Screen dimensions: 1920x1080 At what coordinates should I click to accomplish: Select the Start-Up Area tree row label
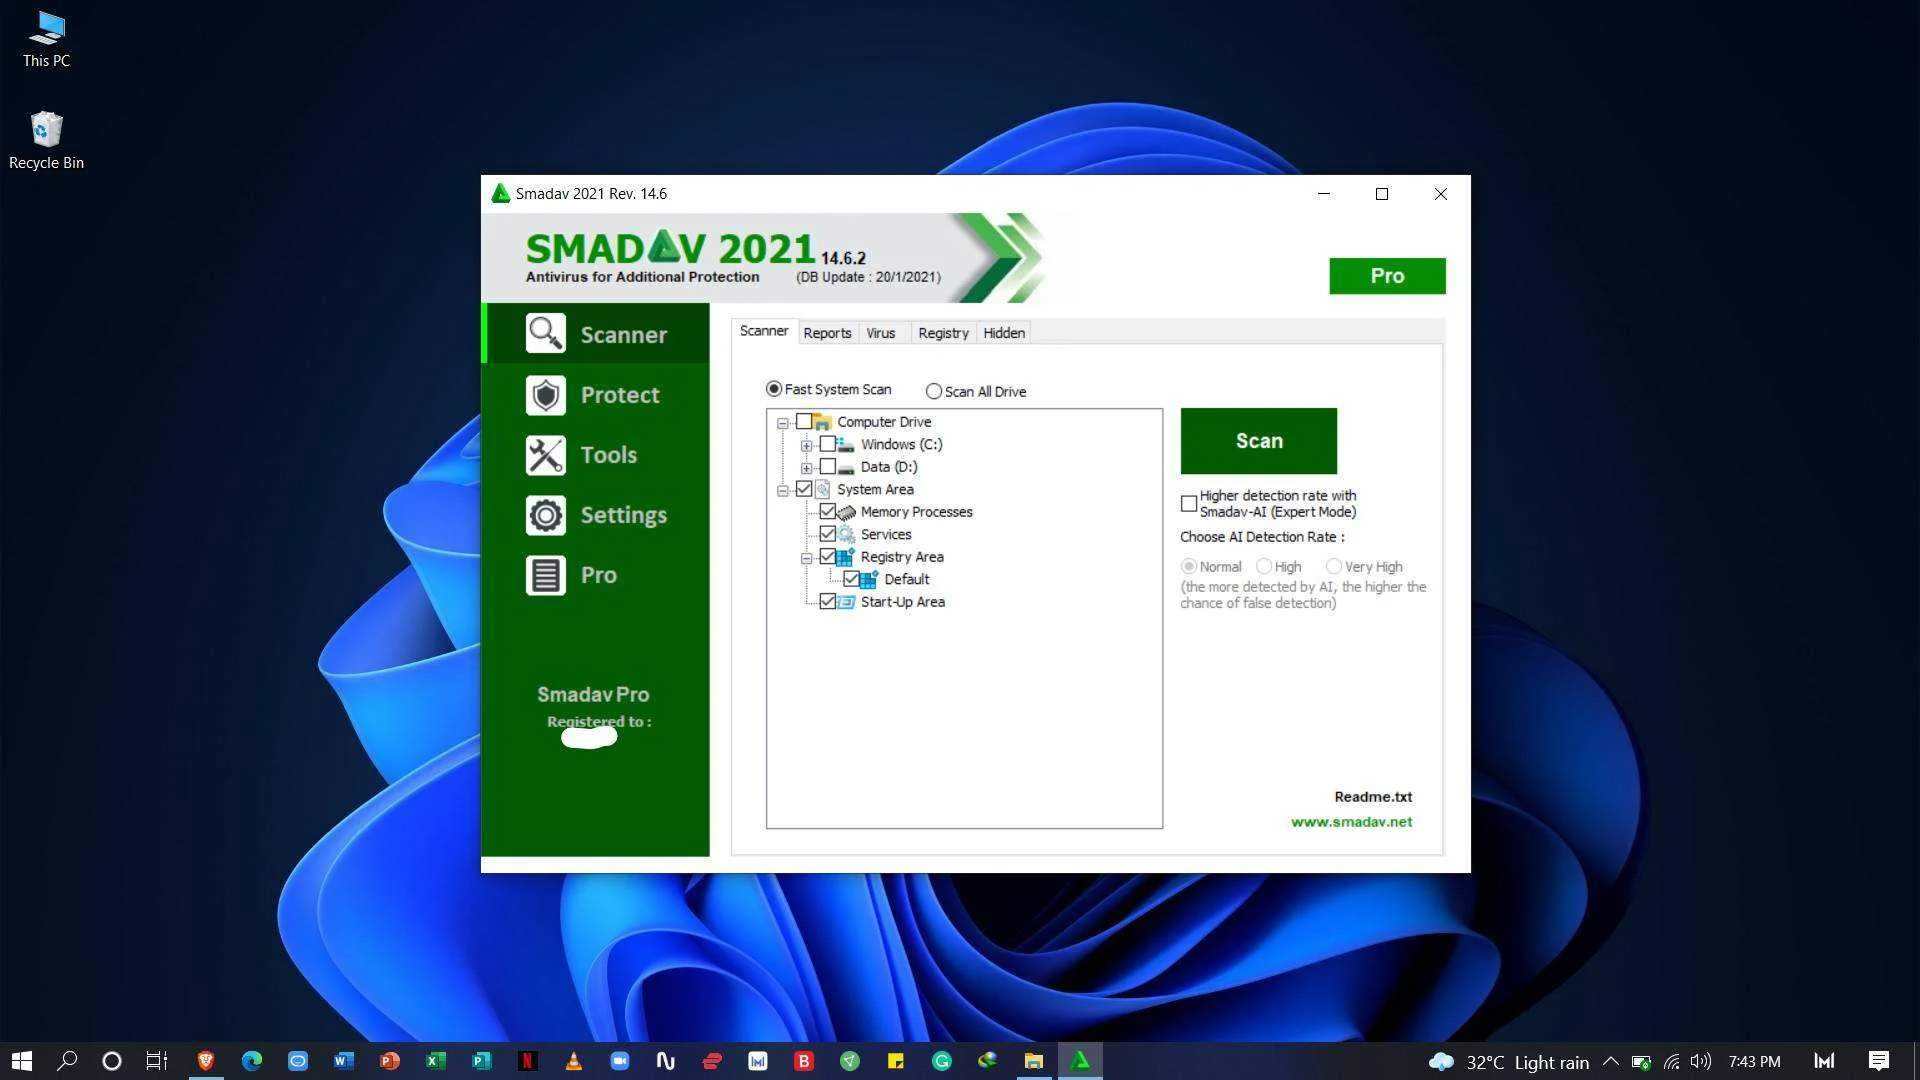pyautogui.click(x=902, y=602)
